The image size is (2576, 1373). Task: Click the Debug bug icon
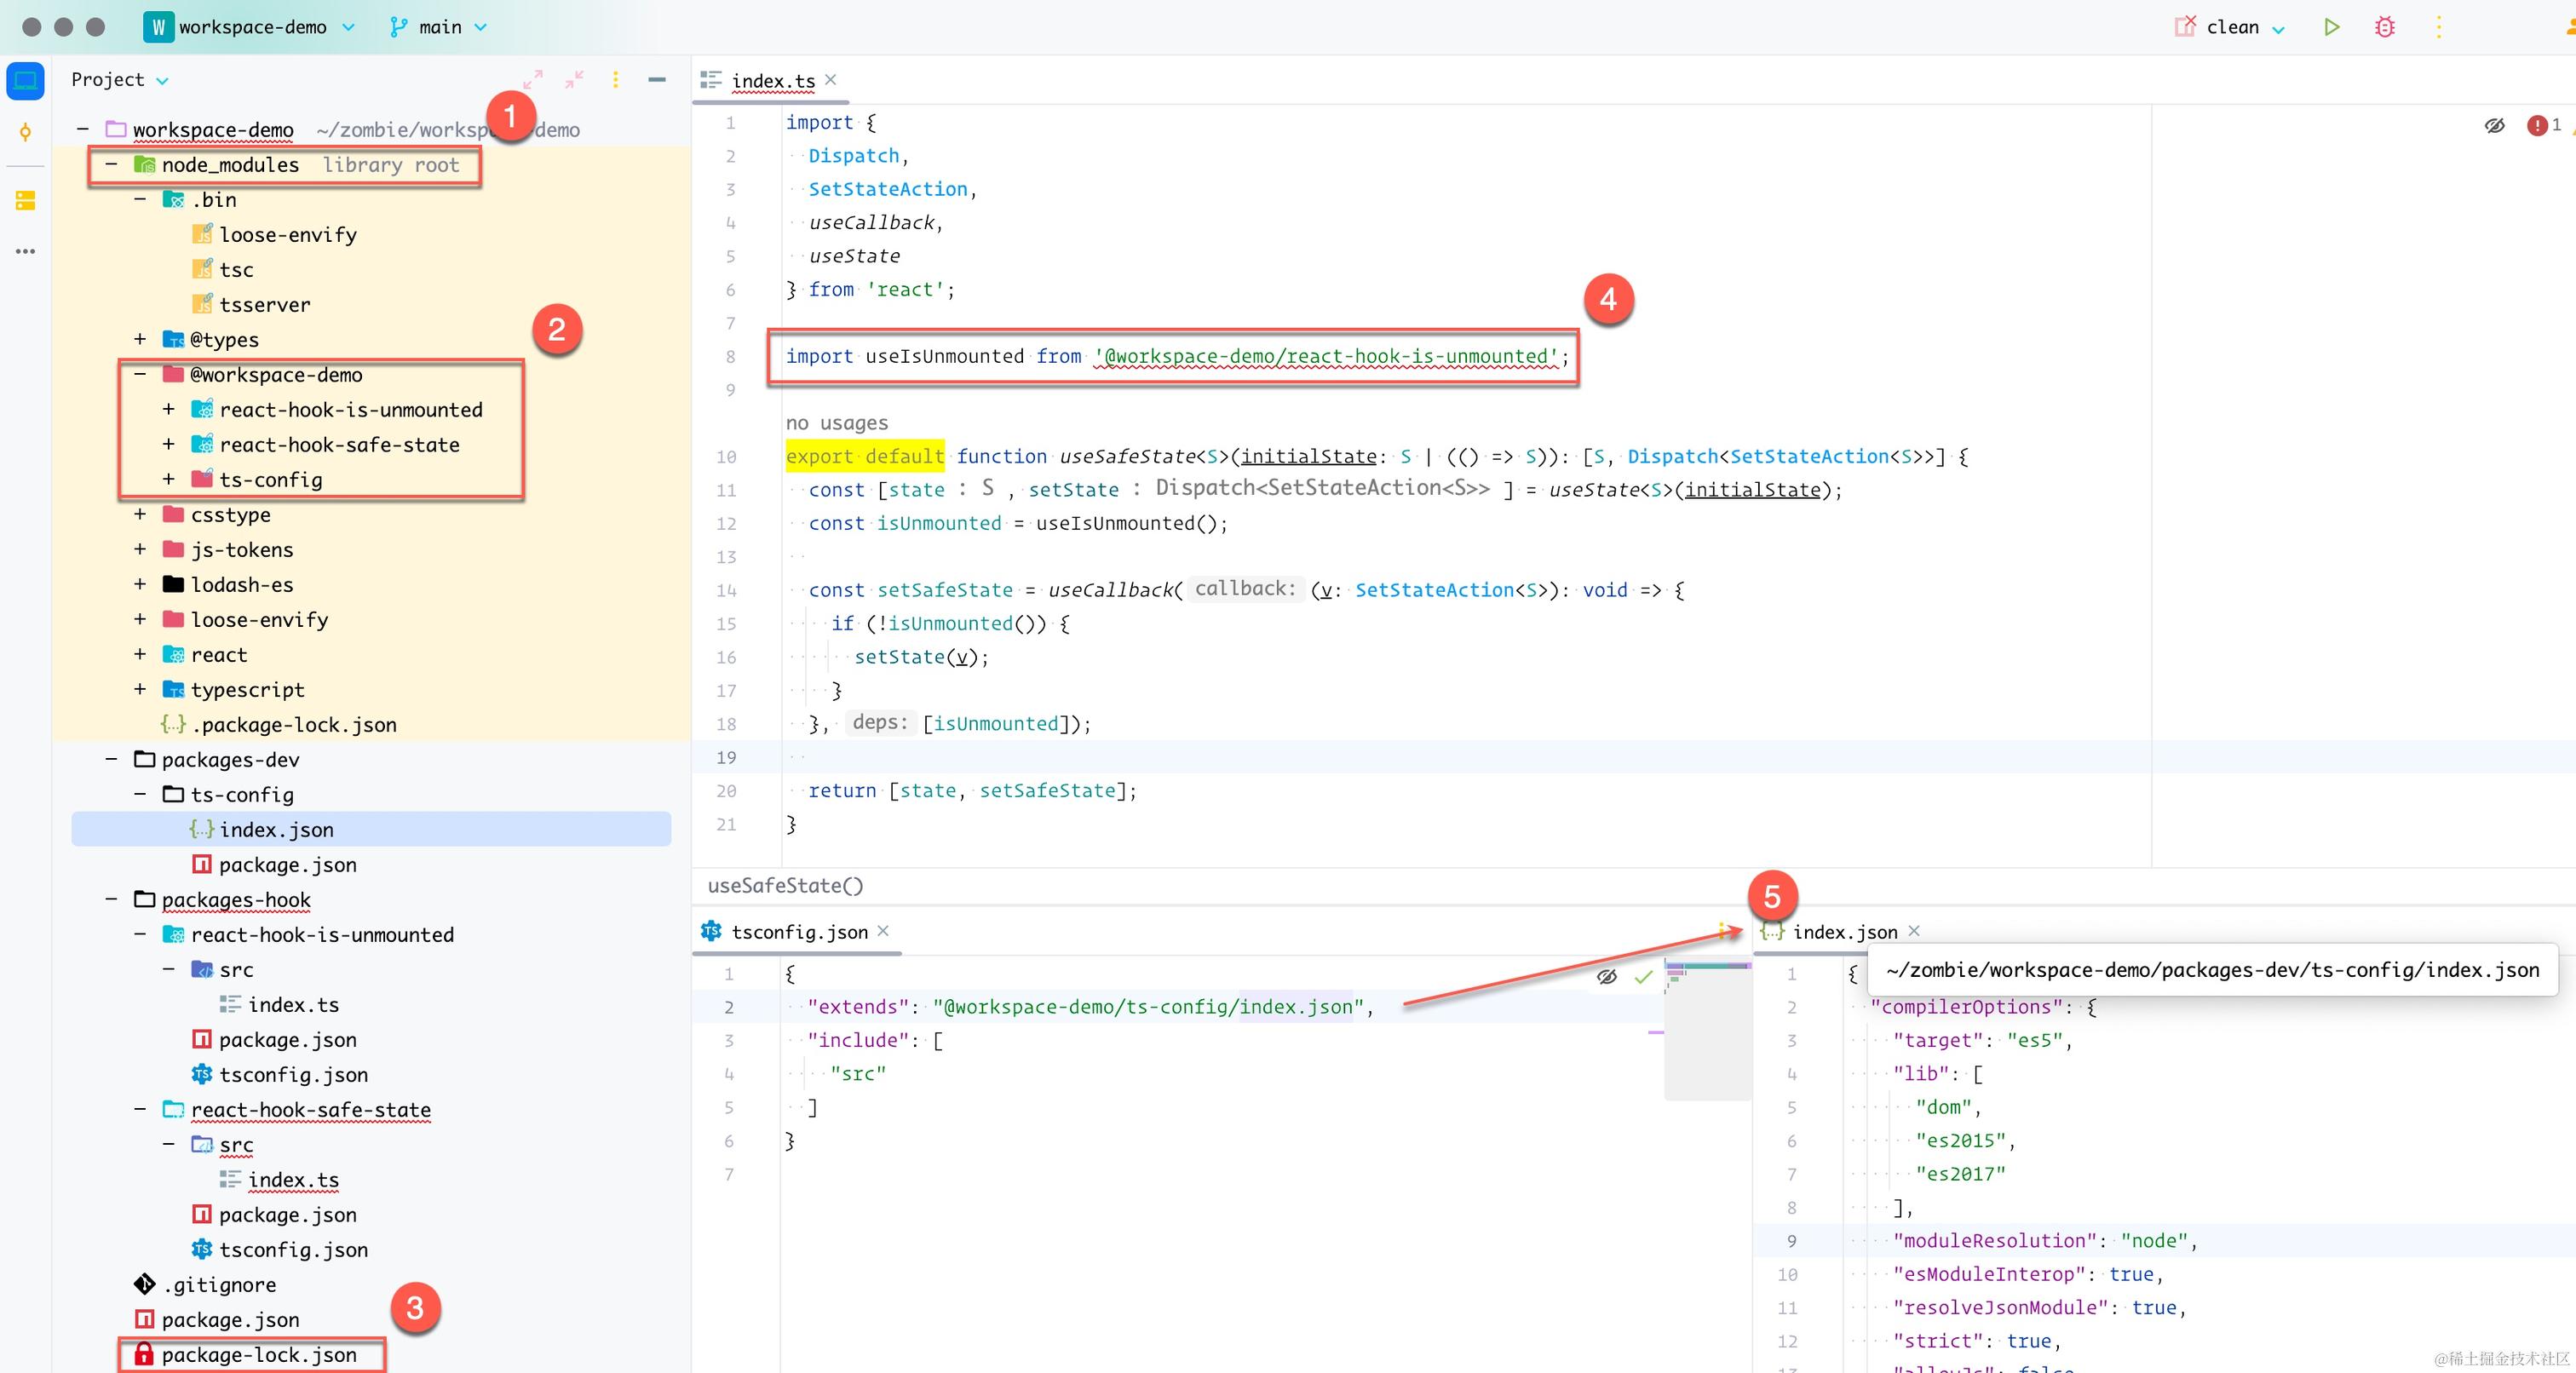[2385, 27]
